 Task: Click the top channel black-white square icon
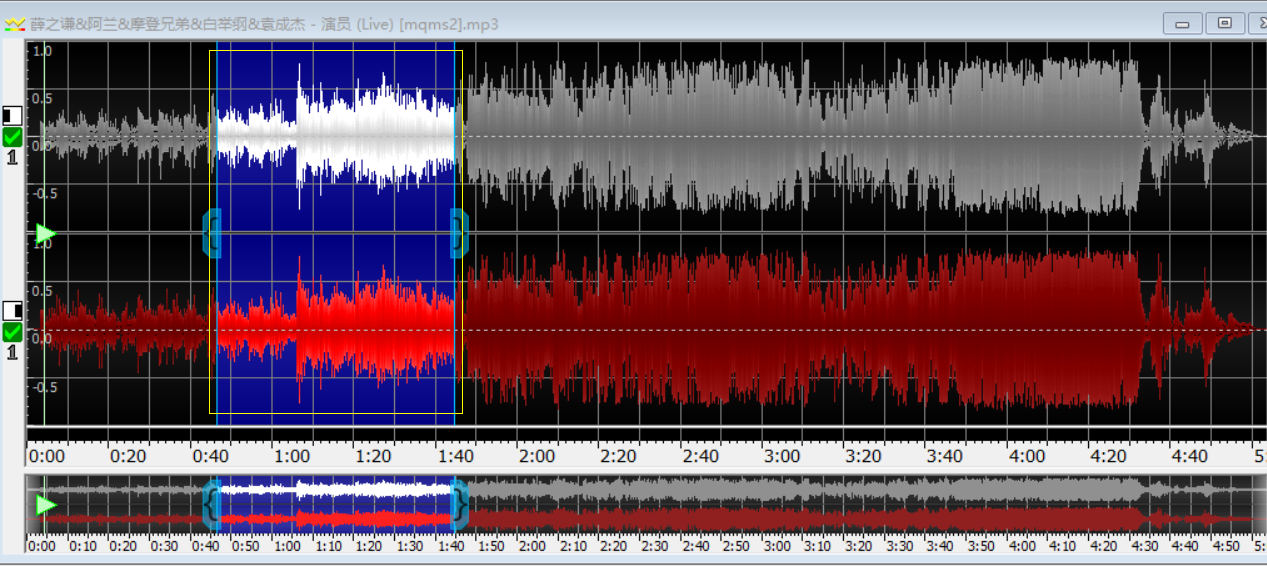point(12,115)
